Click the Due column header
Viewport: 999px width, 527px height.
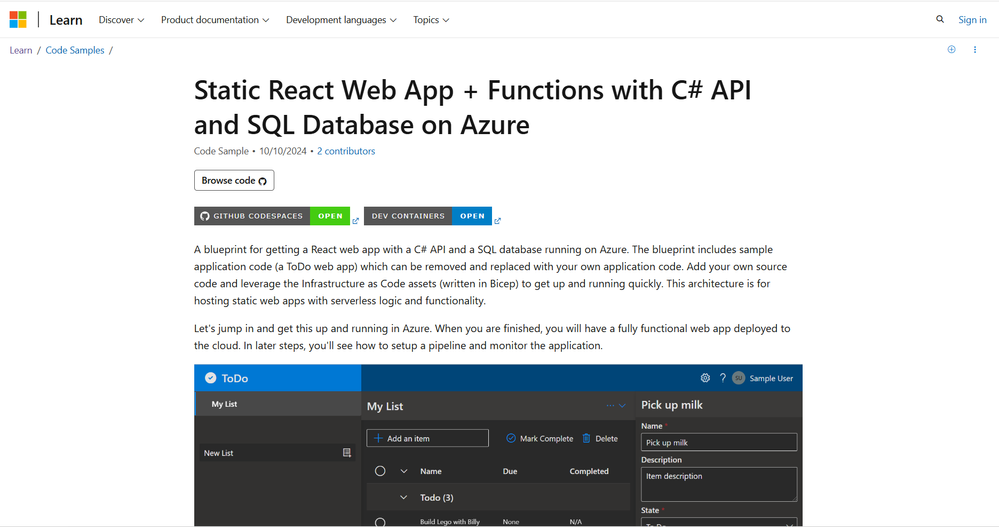click(x=510, y=472)
